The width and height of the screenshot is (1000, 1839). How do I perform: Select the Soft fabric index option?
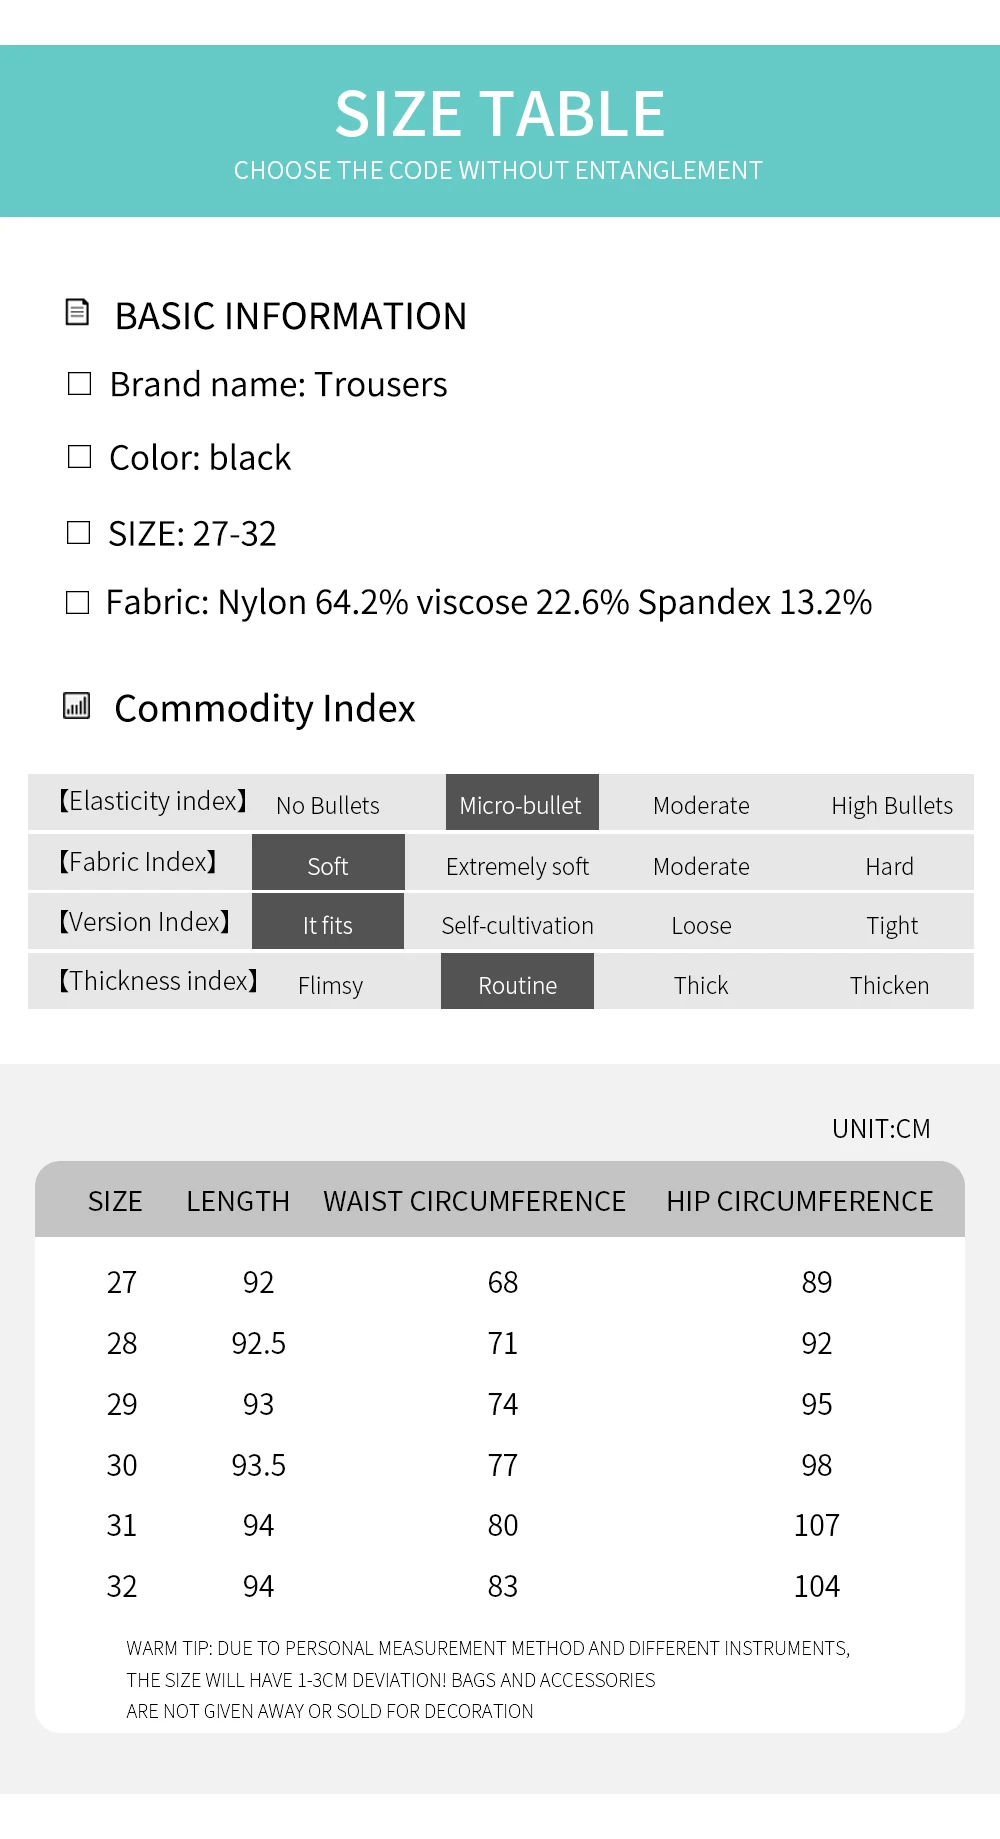[x=328, y=862]
